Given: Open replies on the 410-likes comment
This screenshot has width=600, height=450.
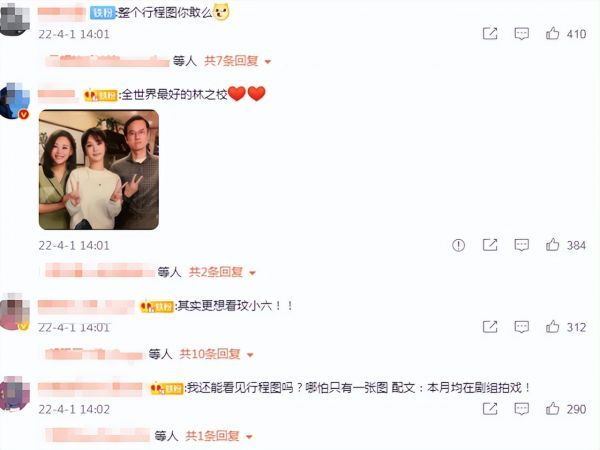Looking at the screenshot, I should (522, 34).
